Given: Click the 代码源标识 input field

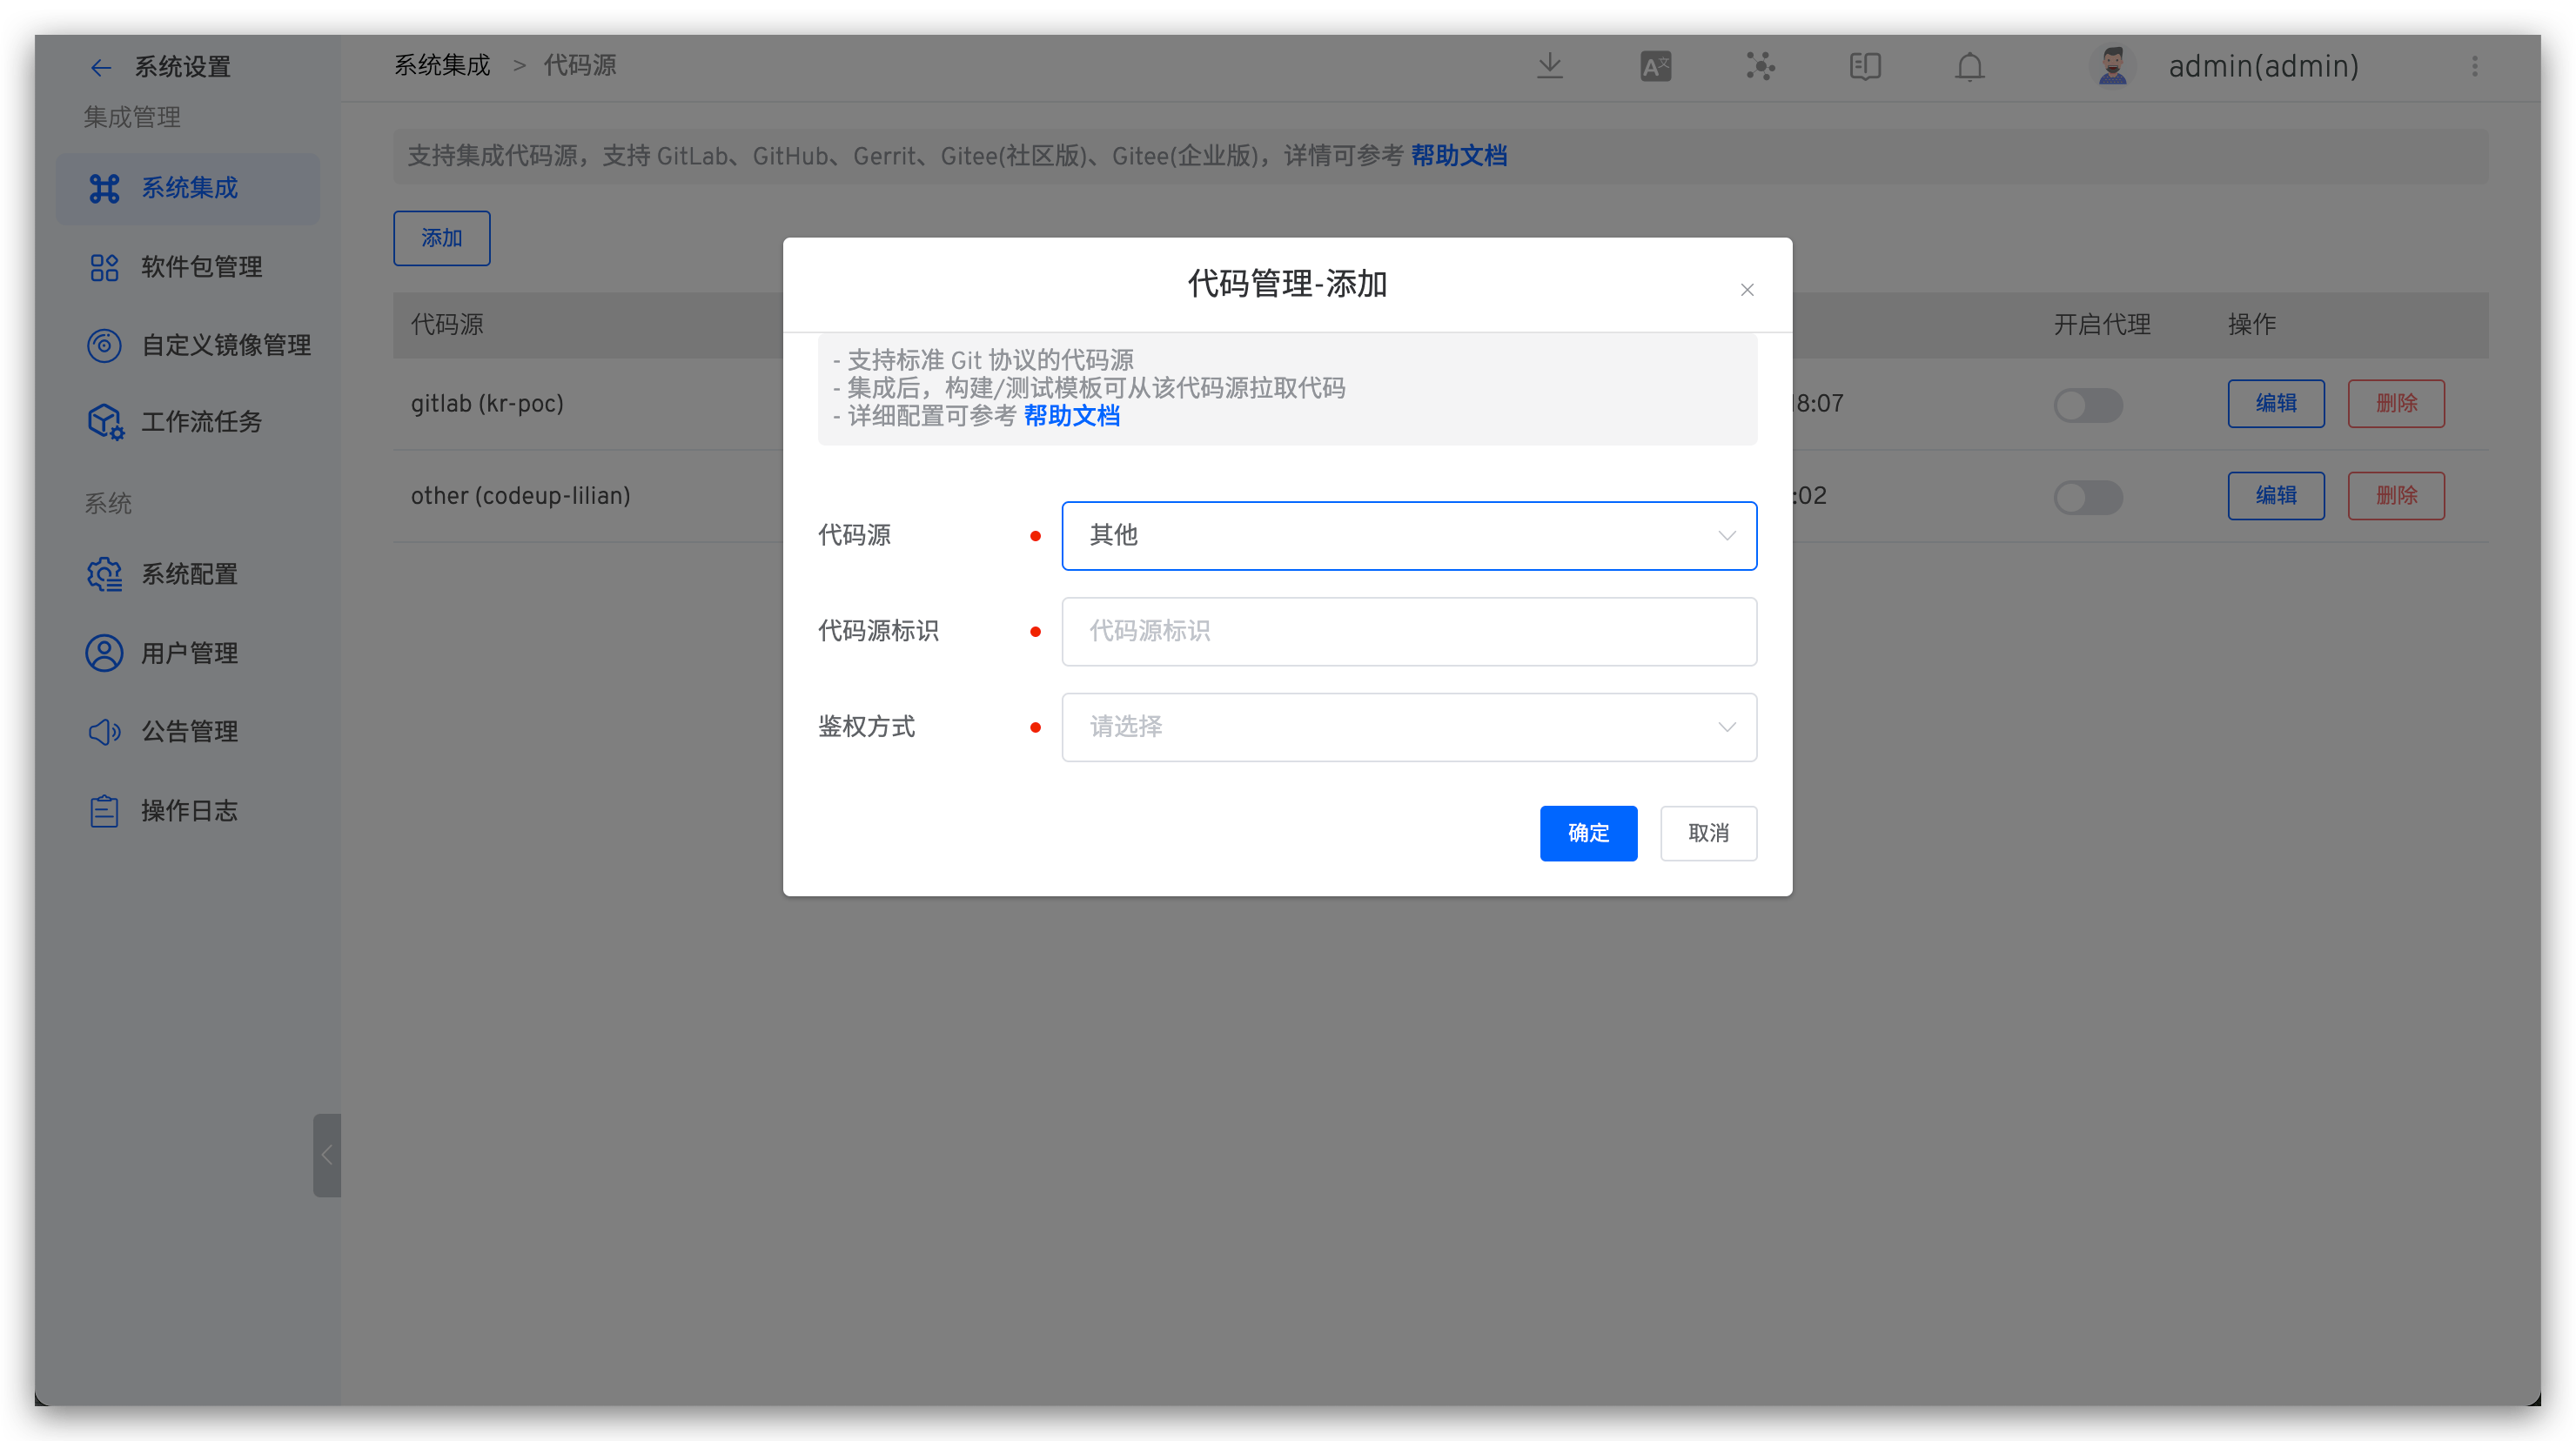Looking at the screenshot, I should coord(1408,631).
